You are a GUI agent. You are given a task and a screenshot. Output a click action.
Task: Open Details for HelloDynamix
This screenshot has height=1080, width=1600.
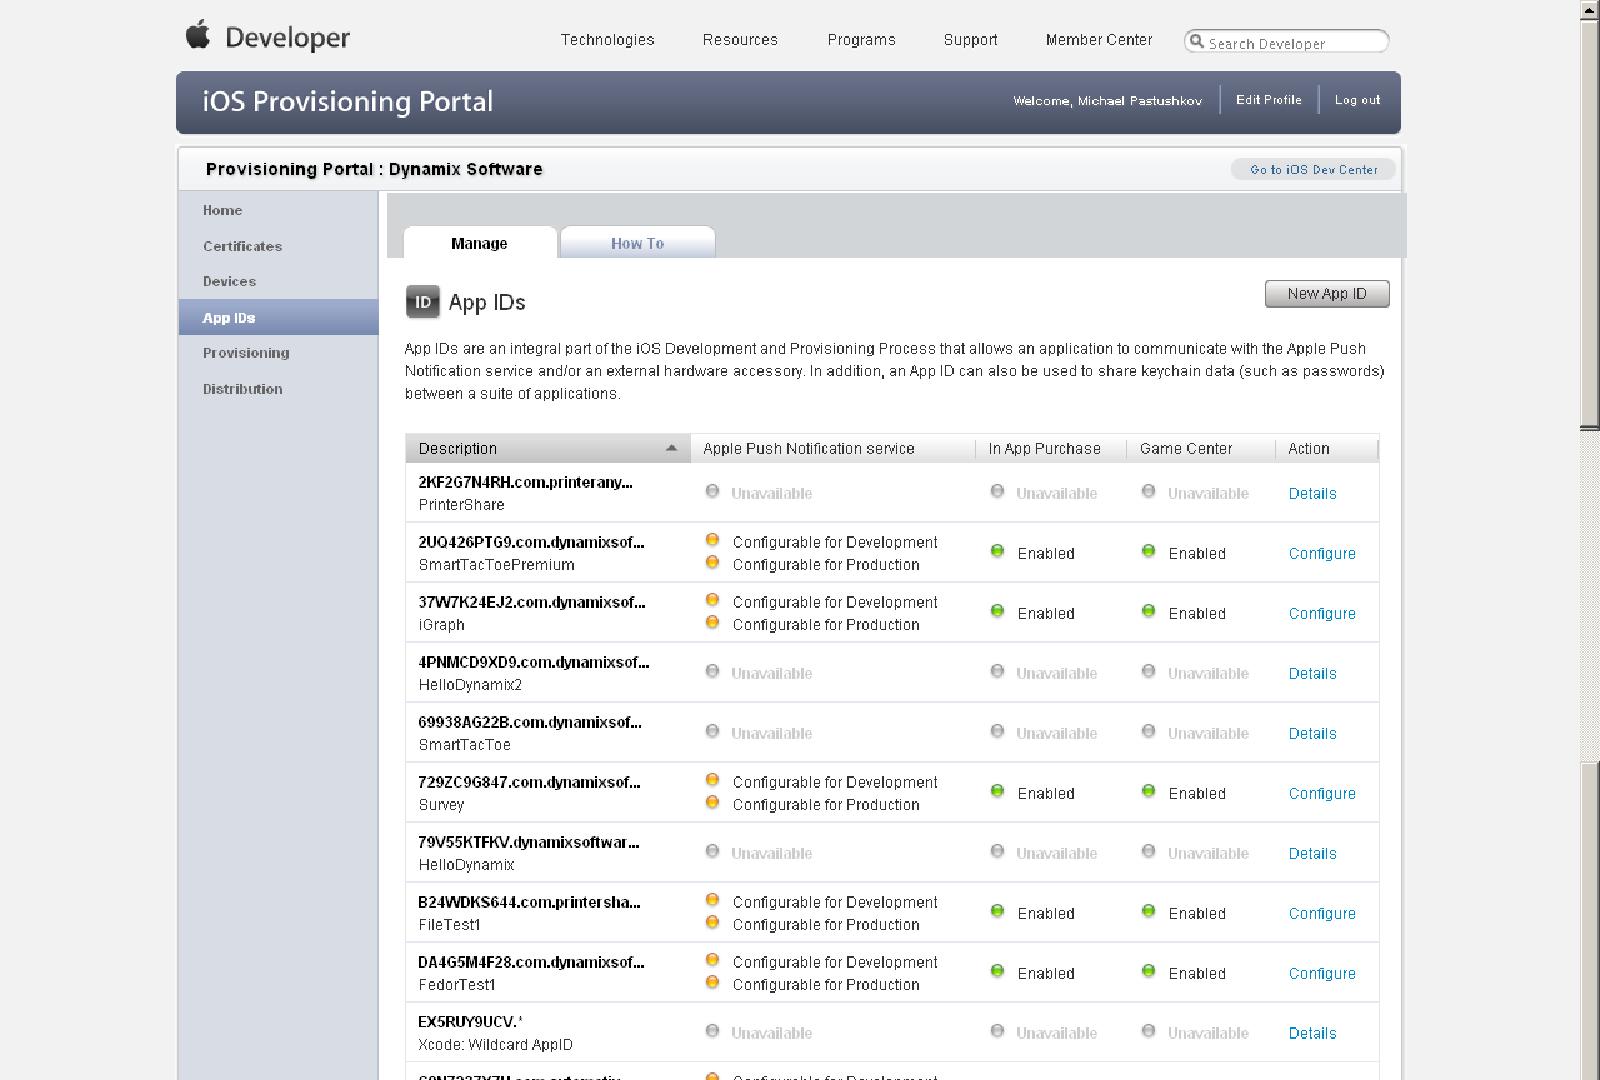tap(1312, 853)
